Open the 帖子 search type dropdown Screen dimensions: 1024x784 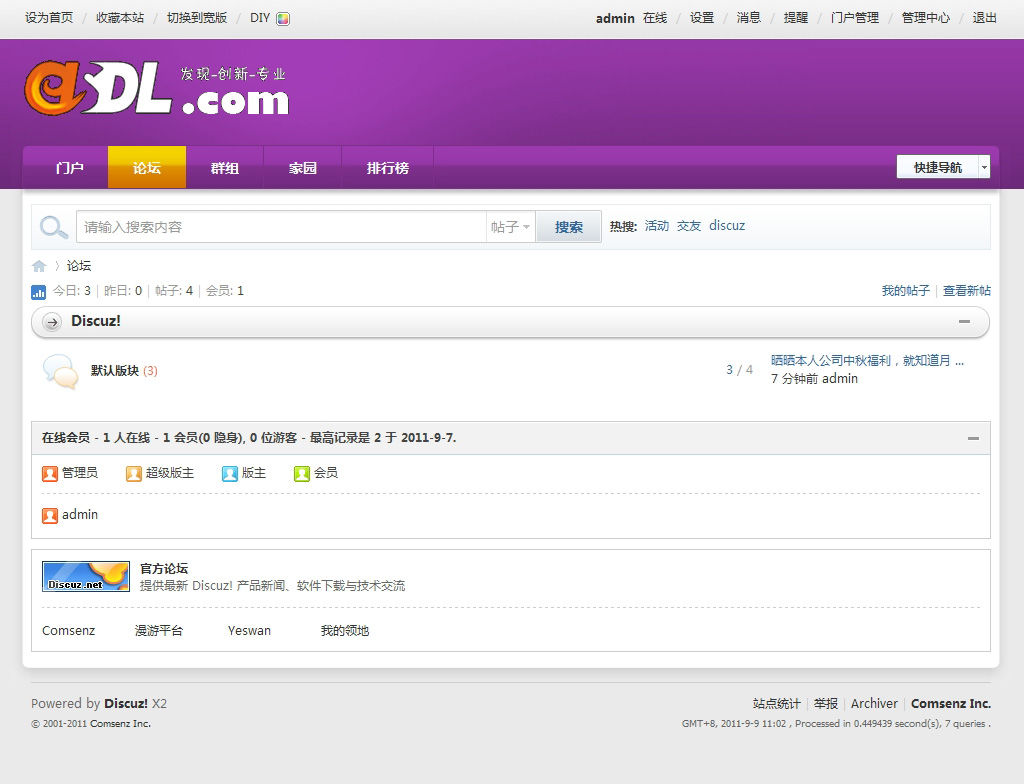[510, 227]
